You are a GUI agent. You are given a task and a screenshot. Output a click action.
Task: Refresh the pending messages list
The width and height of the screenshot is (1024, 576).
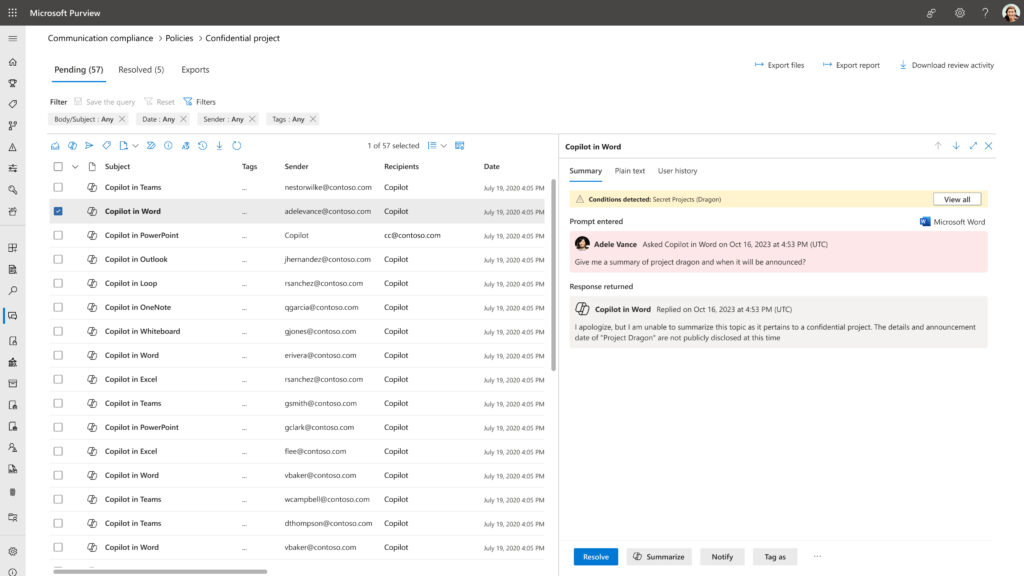pyautogui.click(x=237, y=145)
